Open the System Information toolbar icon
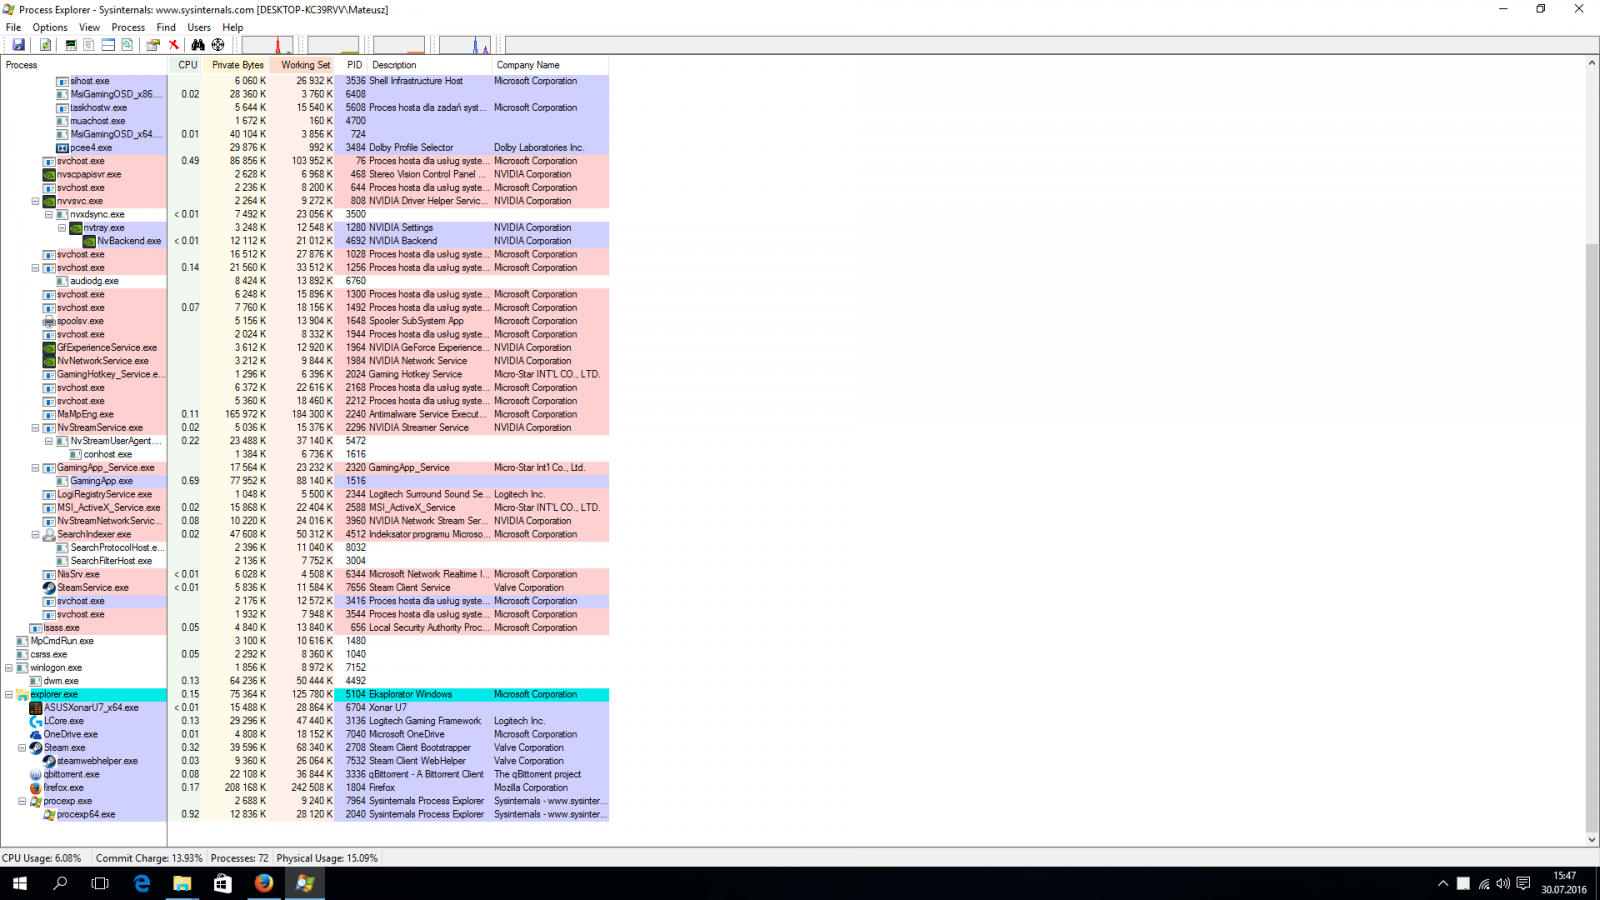The width and height of the screenshot is (1600, 900). [x=71, y=45]
